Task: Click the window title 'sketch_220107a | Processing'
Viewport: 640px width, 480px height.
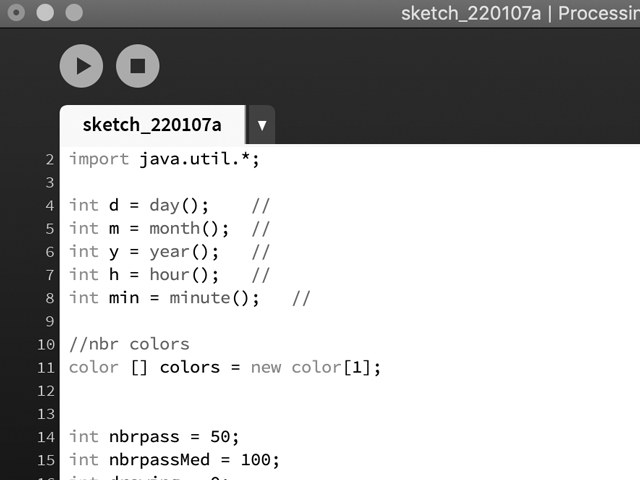Action: [520, 13]
